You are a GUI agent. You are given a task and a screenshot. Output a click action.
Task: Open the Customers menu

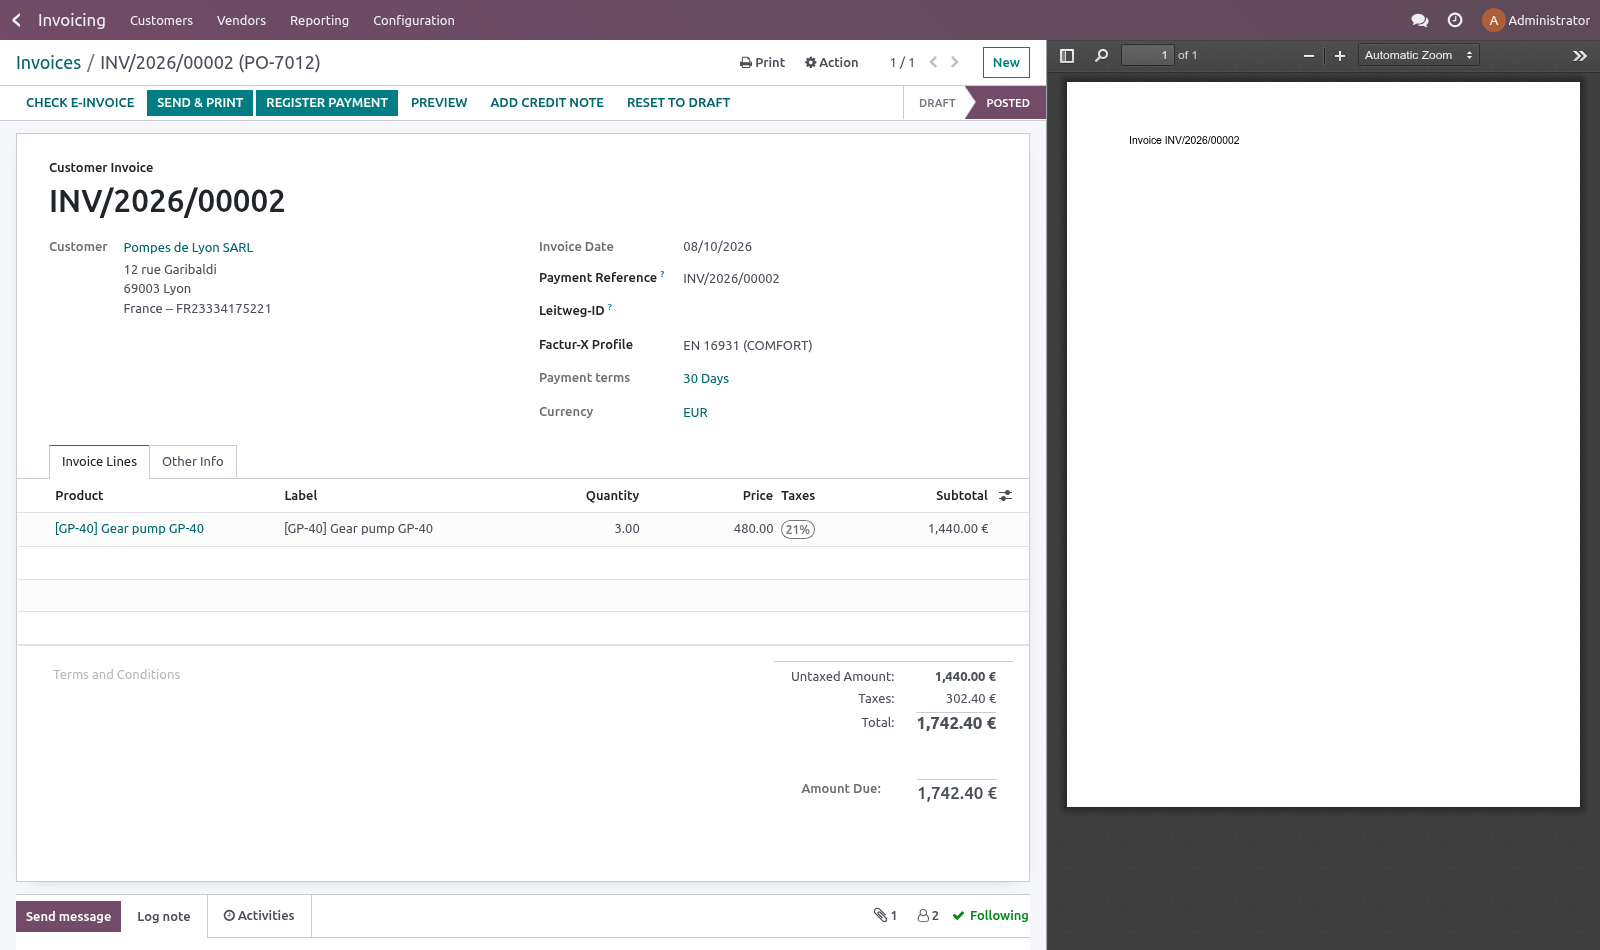coord(161,20)
